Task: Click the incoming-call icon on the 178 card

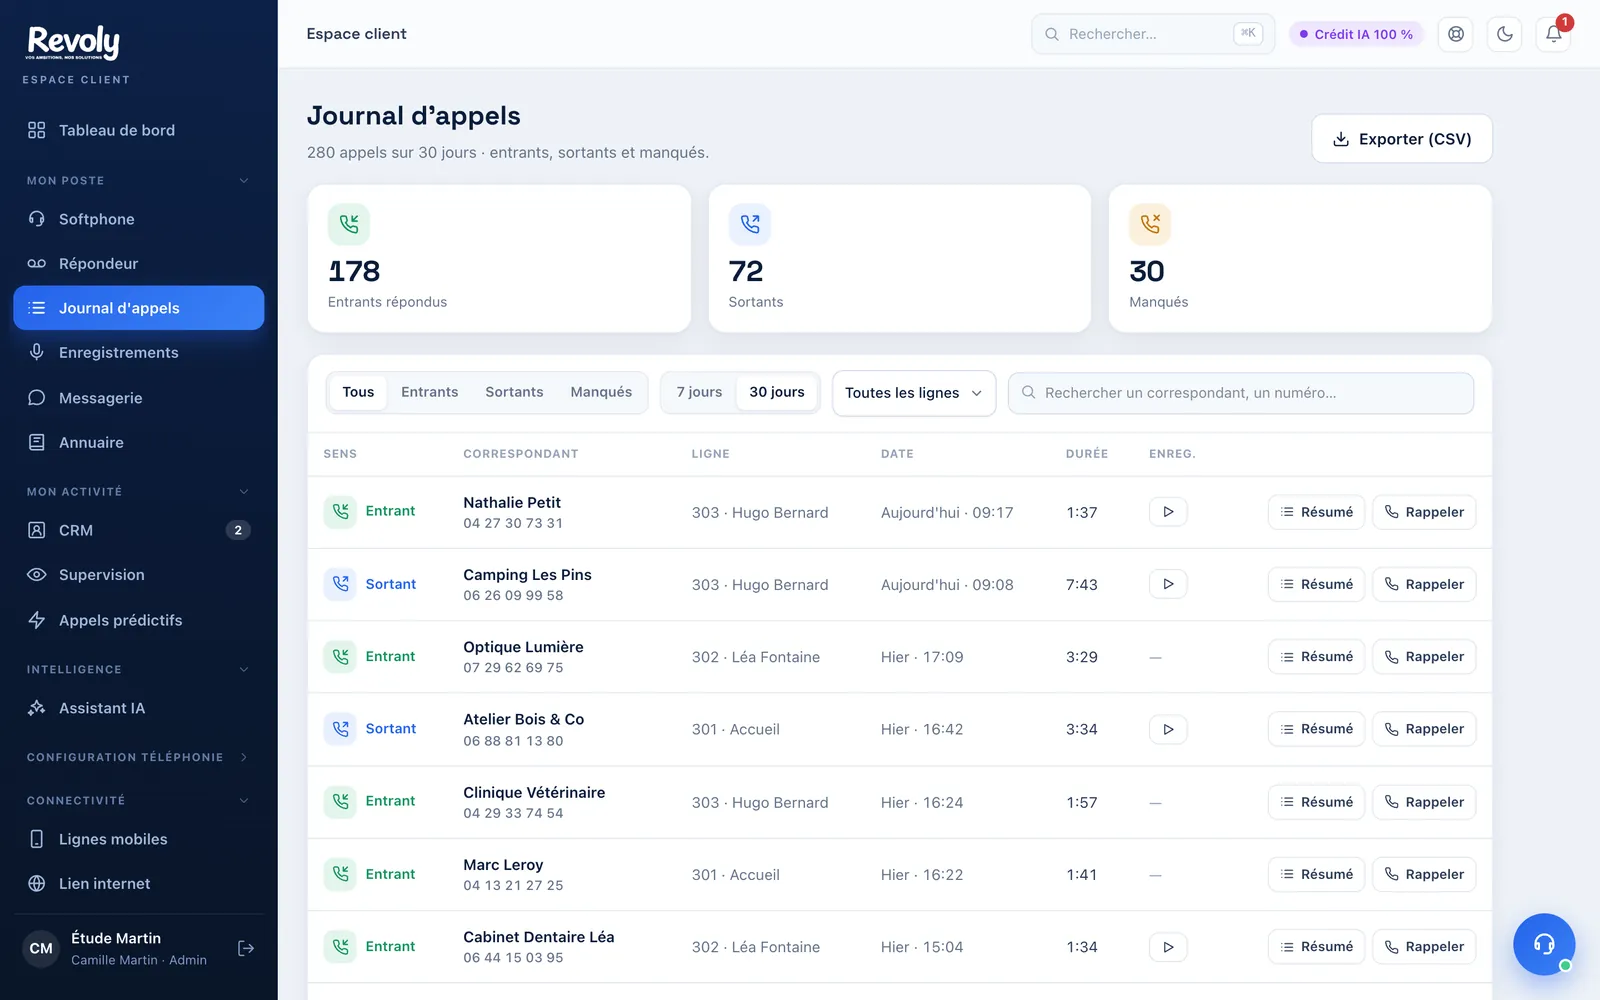Action: 349,224
